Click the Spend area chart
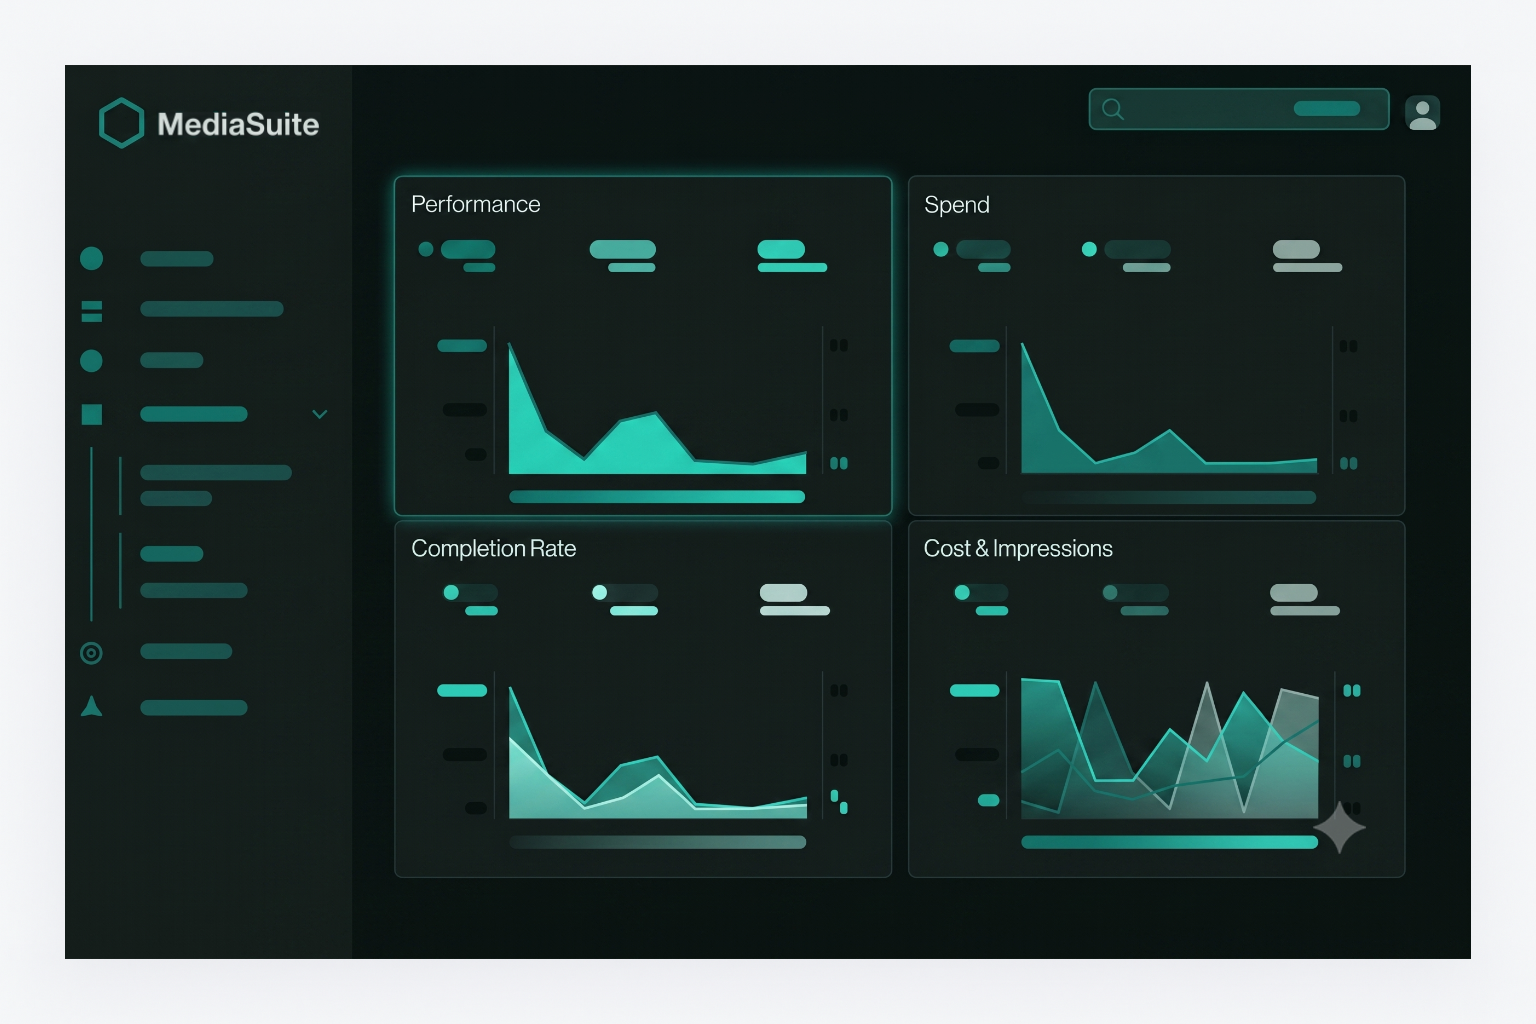The image size is (1536, 1024). (x=1169, y=408)
